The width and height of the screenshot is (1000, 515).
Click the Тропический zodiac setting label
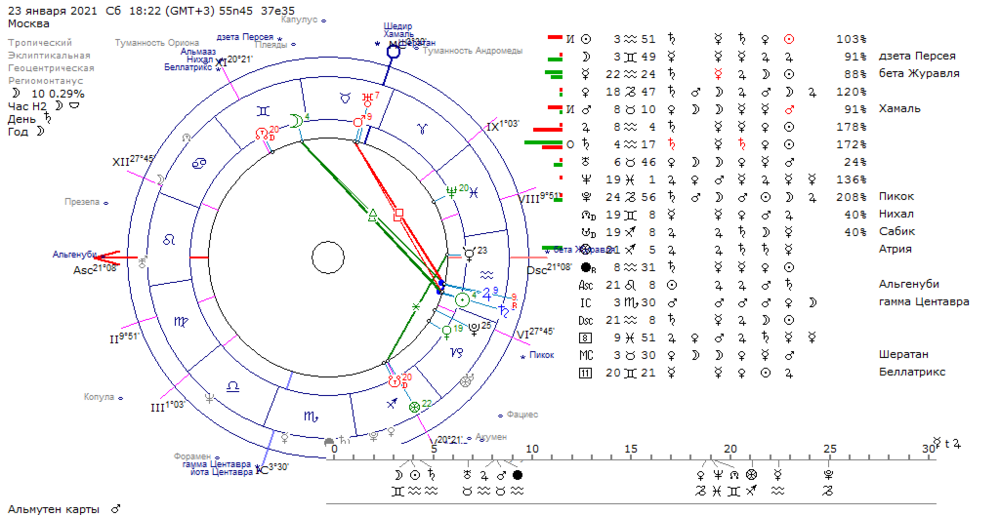[x=40, y=43]
